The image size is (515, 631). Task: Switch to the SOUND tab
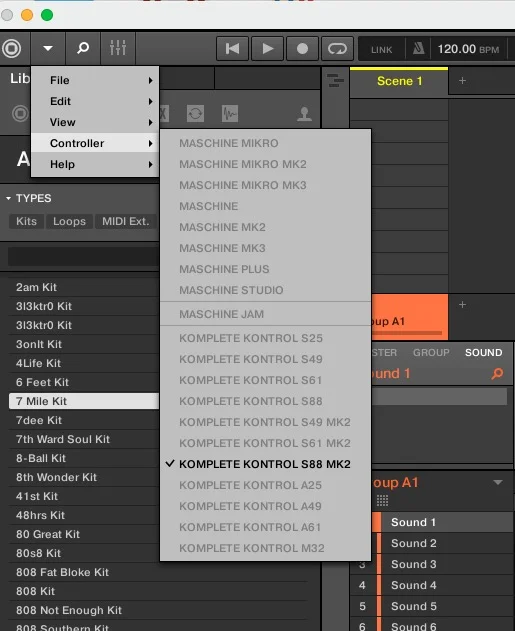(483, 353)
